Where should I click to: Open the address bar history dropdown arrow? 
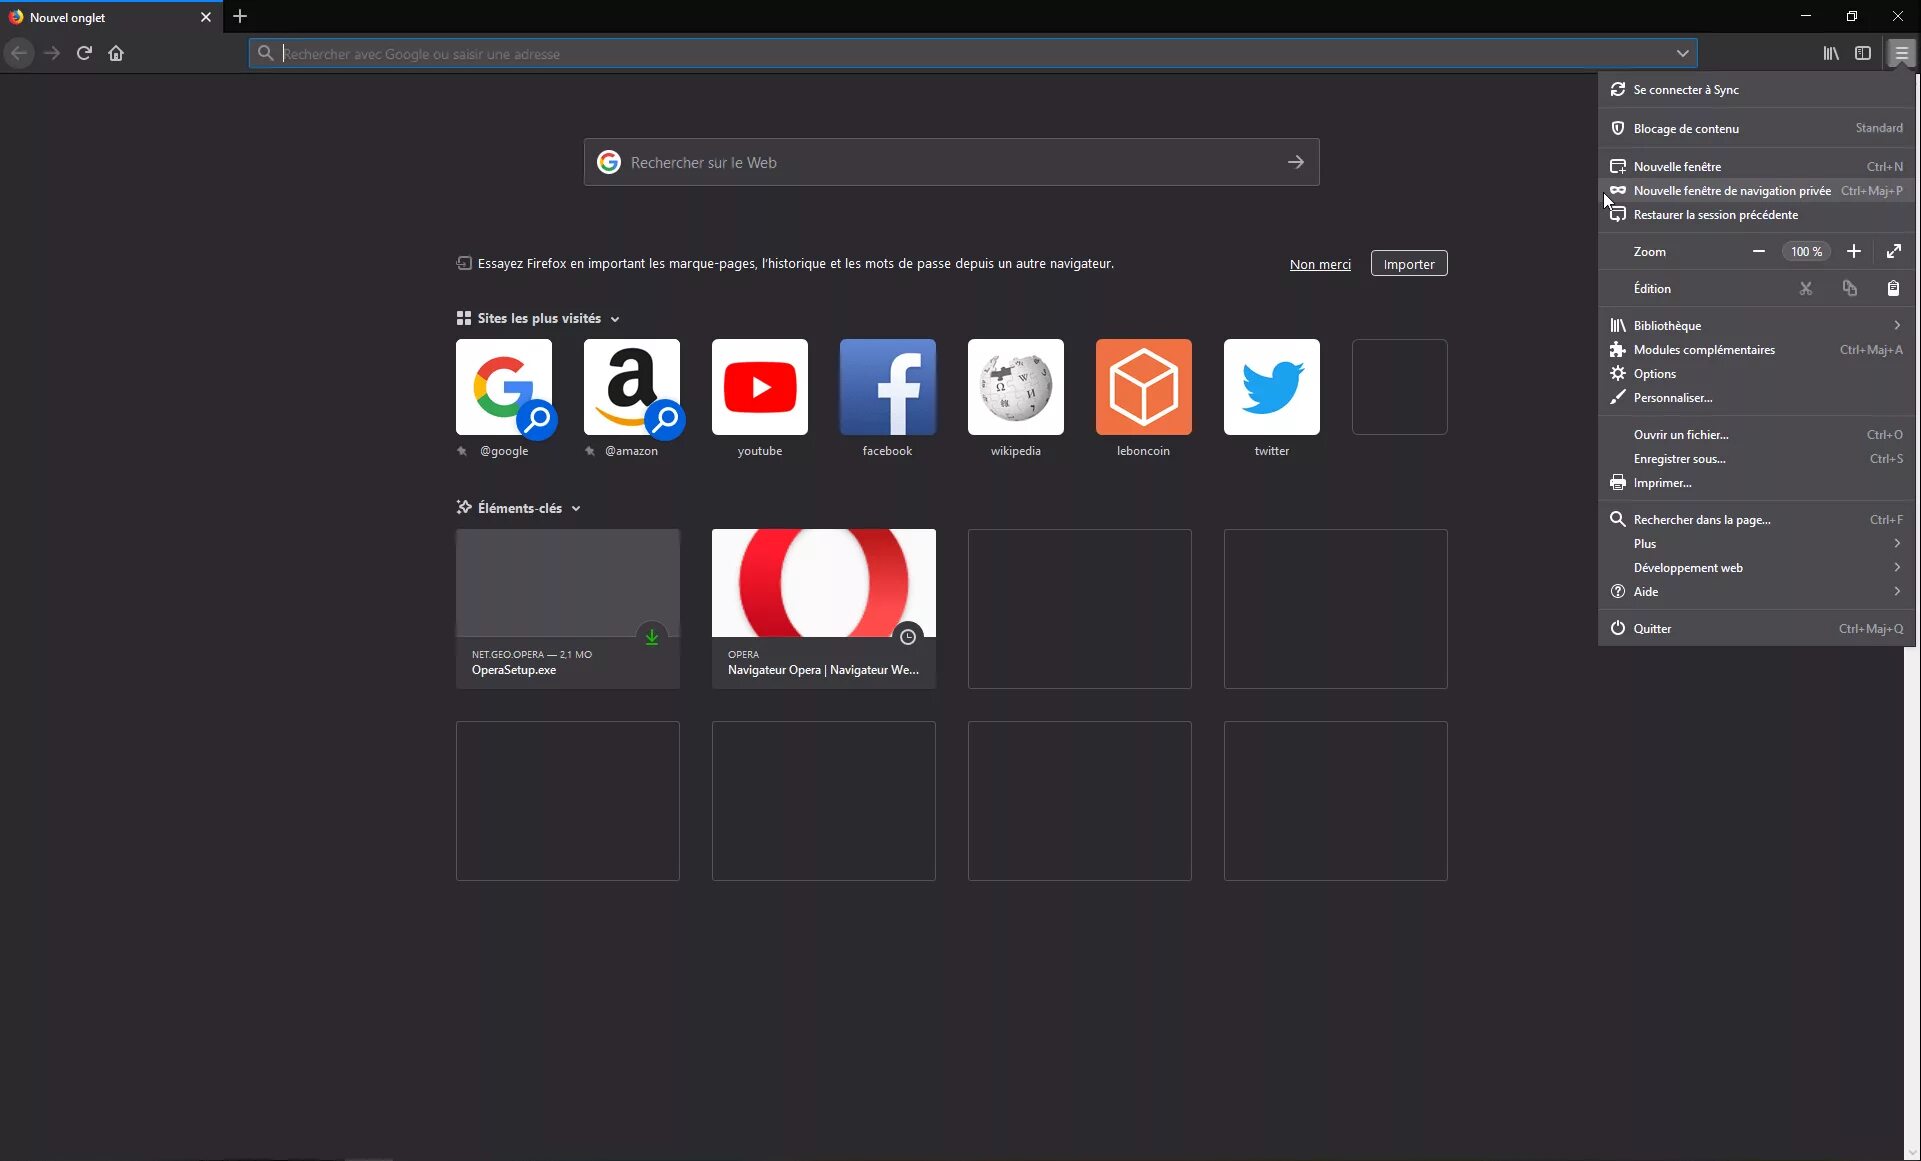1682,53
